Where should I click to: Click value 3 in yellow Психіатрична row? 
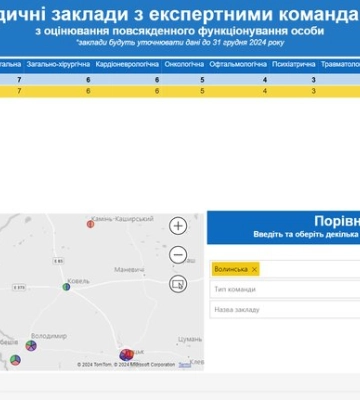coord(313,91)
